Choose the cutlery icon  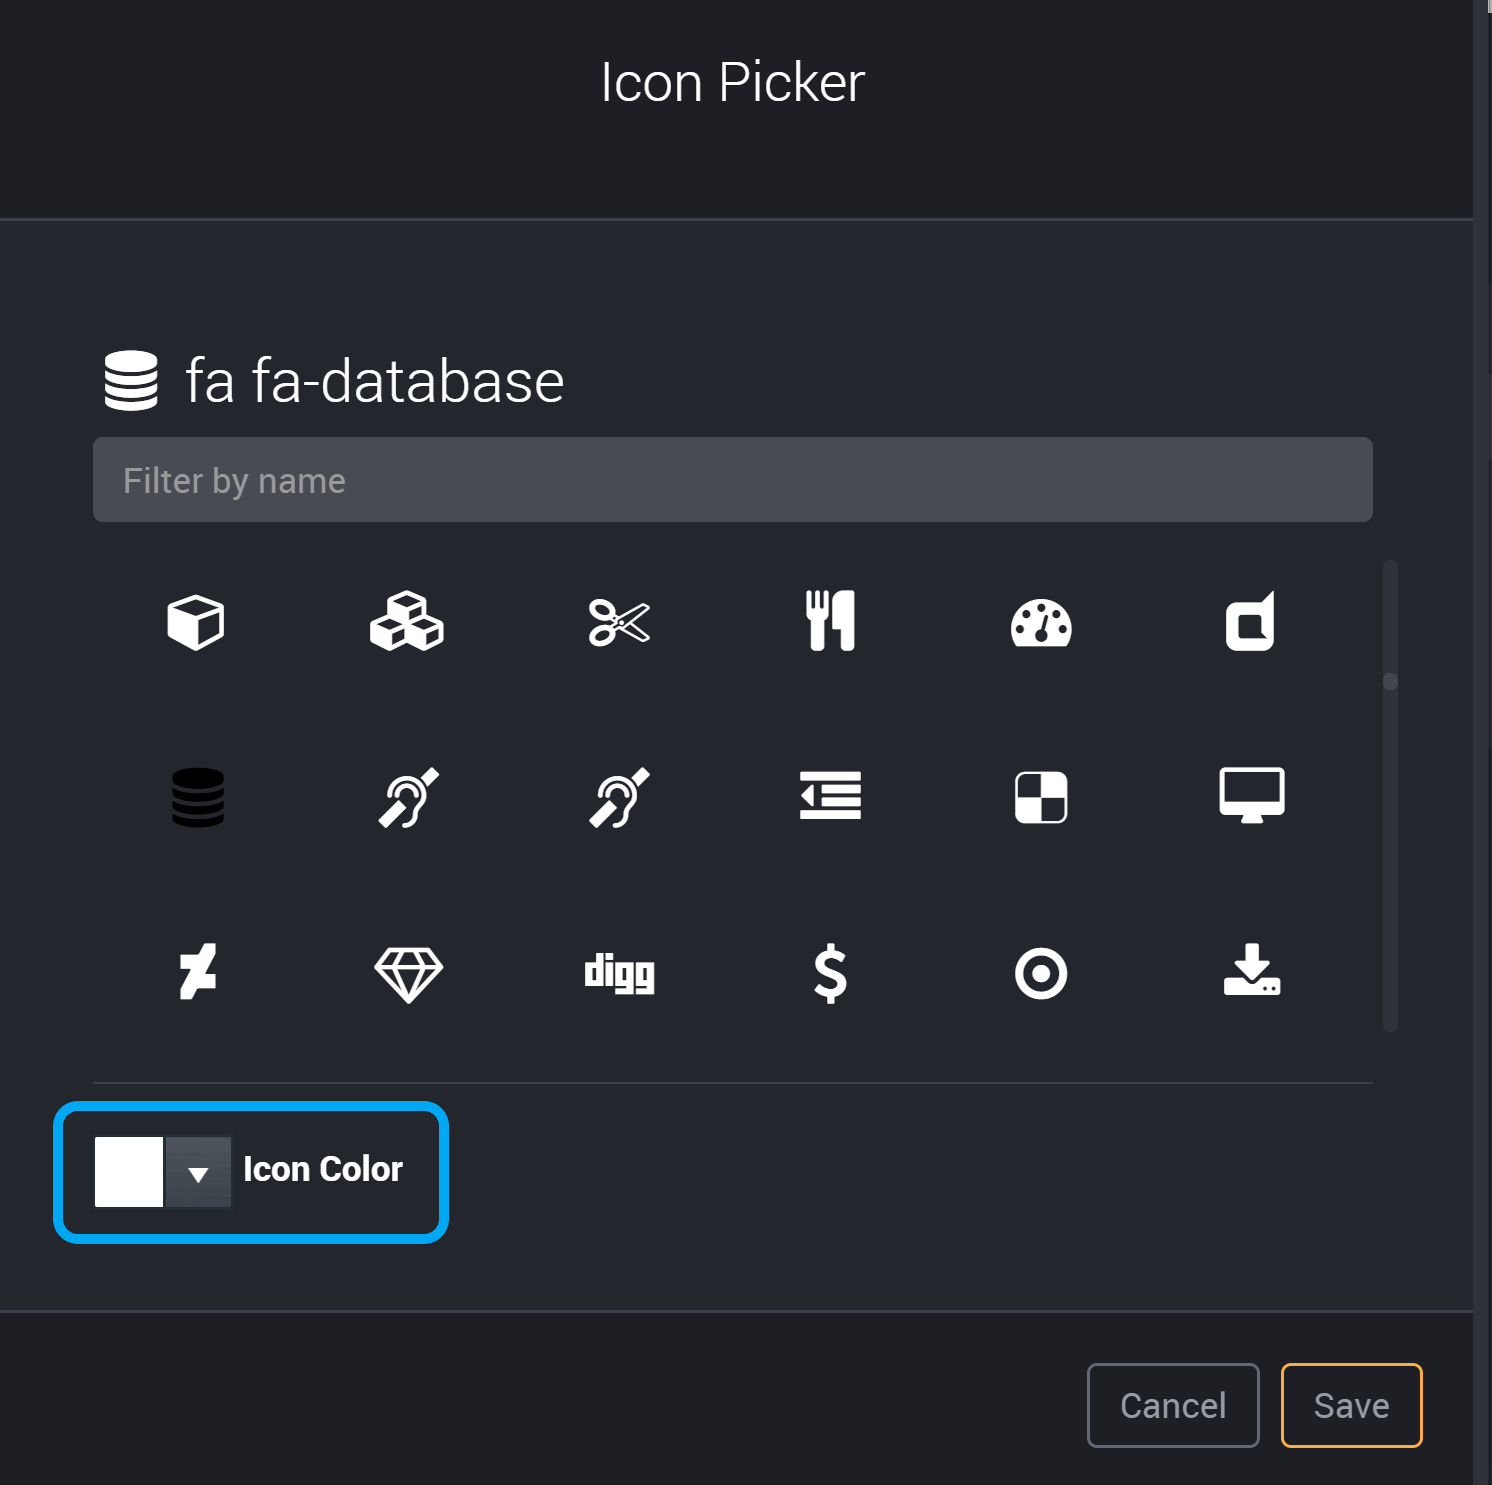coord(829,622)
